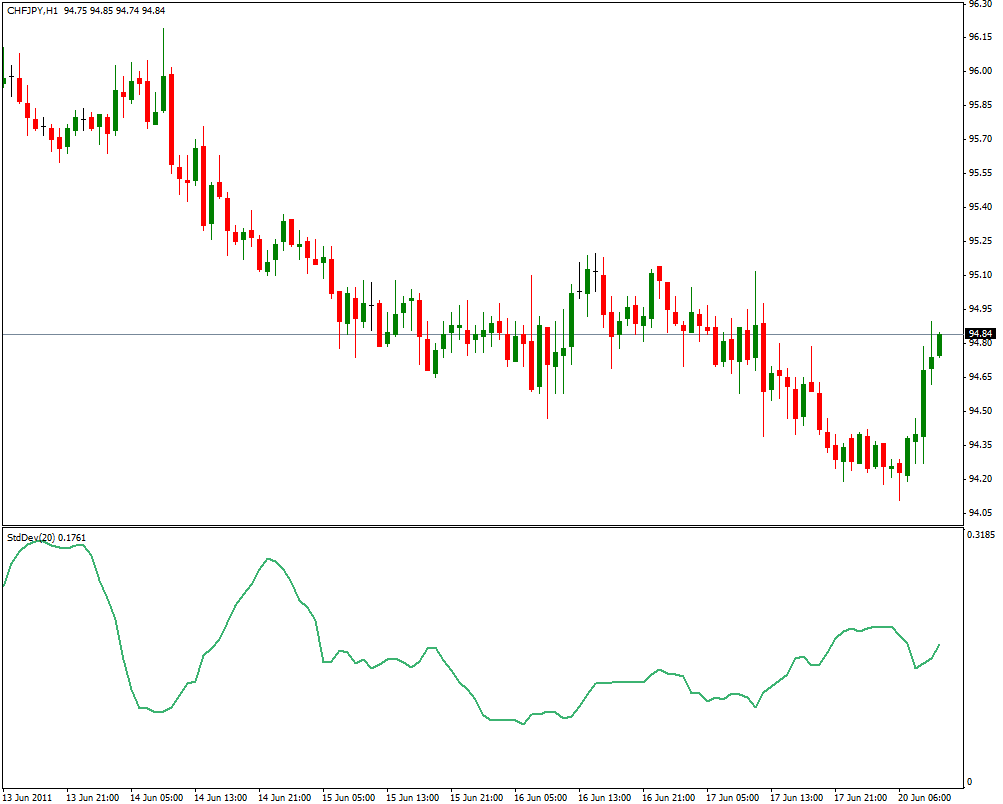The image size is (1003, 804).
Task: Click the 94.05 price scale label
Action: click(980, 513)
